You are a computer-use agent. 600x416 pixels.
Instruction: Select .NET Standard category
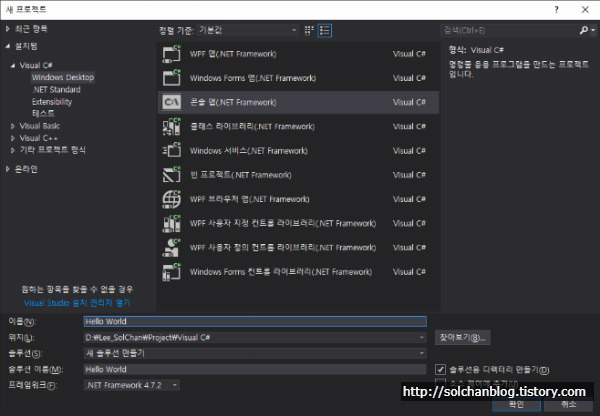56,90
